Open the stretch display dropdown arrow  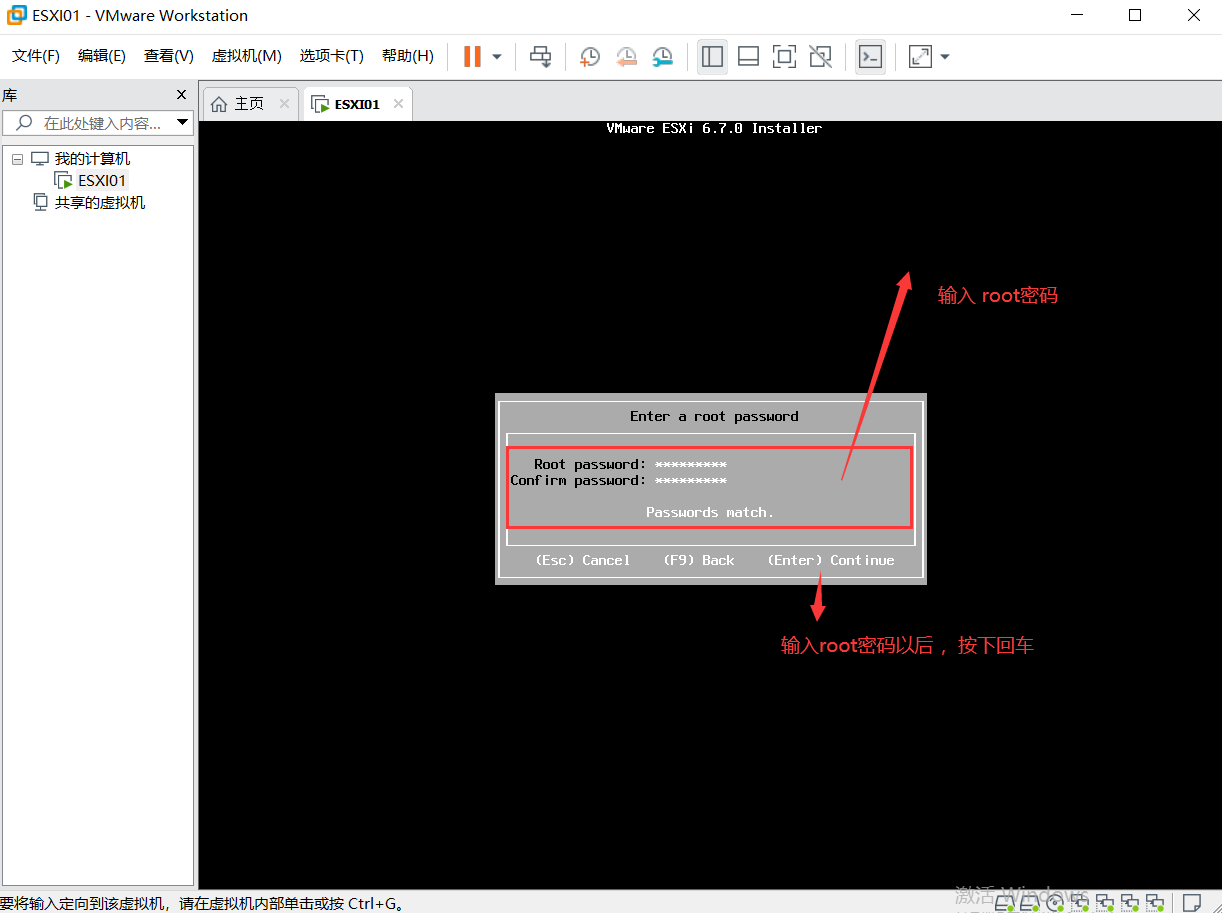[x=945, y=57]
